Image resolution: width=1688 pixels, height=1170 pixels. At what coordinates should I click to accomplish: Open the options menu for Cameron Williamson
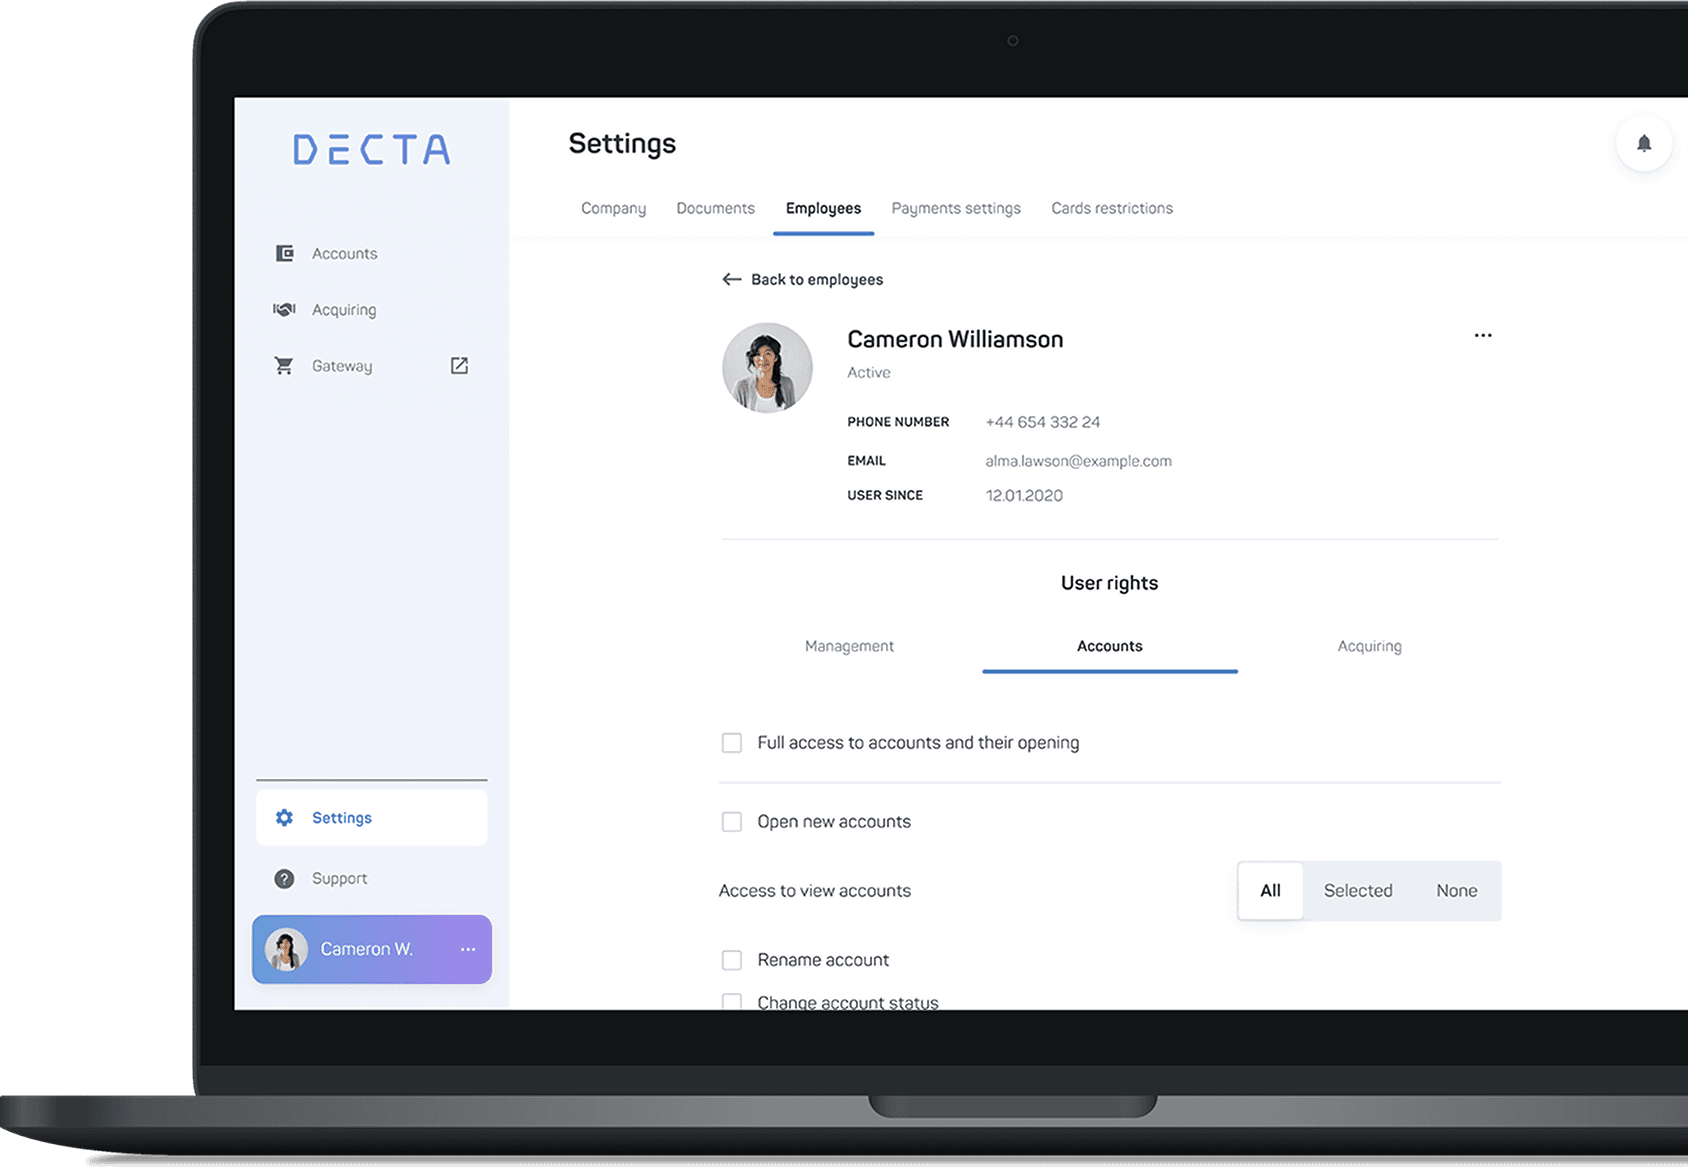point(1482,335)
